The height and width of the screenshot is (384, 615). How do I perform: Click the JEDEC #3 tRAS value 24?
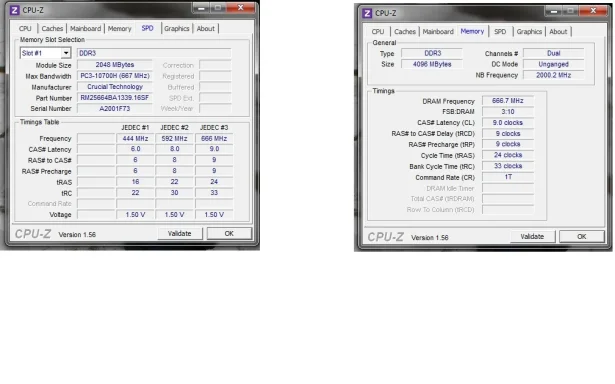(214, 182)
